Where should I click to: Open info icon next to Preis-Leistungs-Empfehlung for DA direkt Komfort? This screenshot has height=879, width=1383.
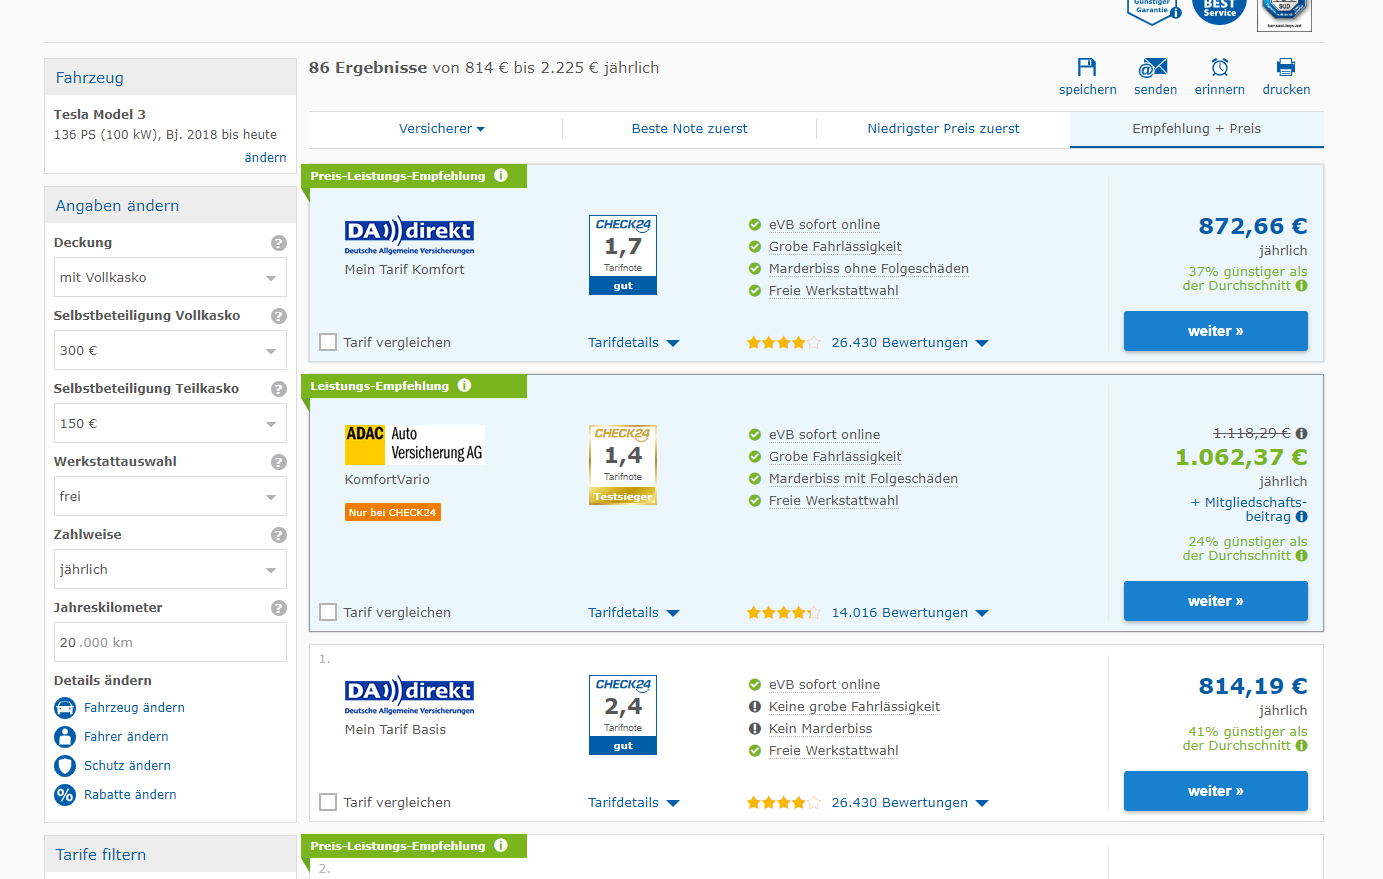[x=501, y=175]
